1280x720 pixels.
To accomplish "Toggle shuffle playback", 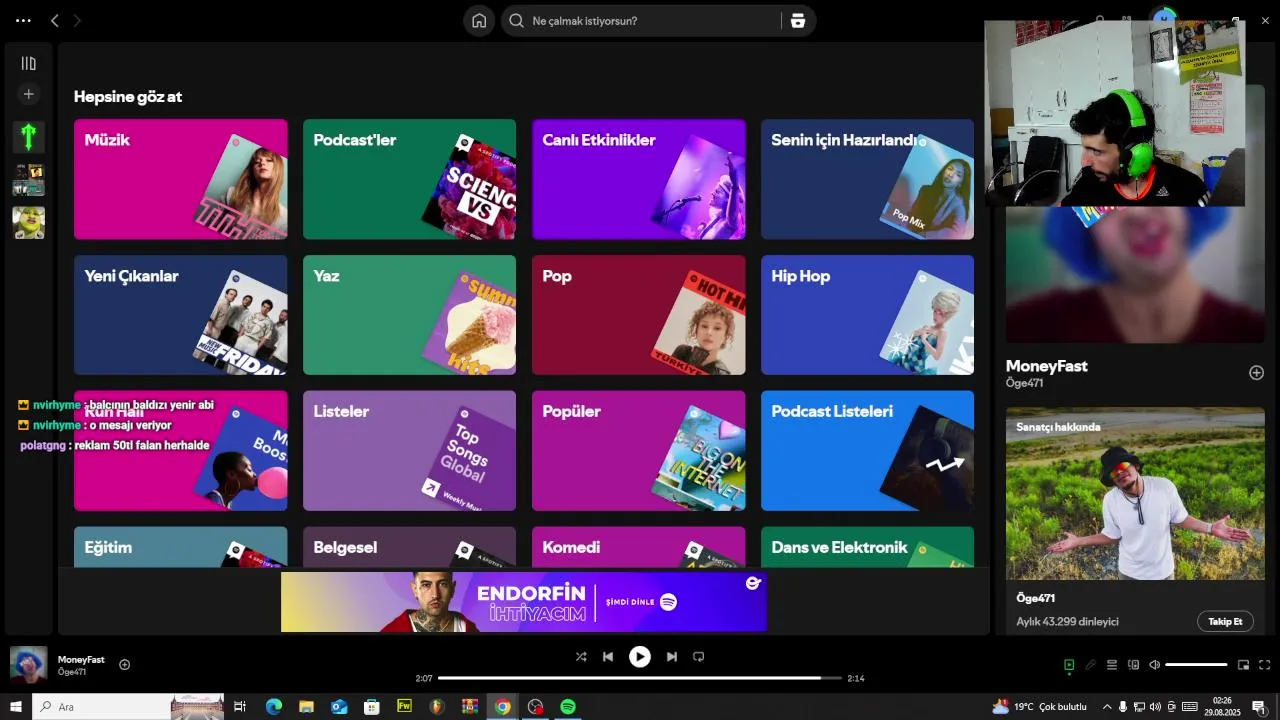I will point(581,657).
